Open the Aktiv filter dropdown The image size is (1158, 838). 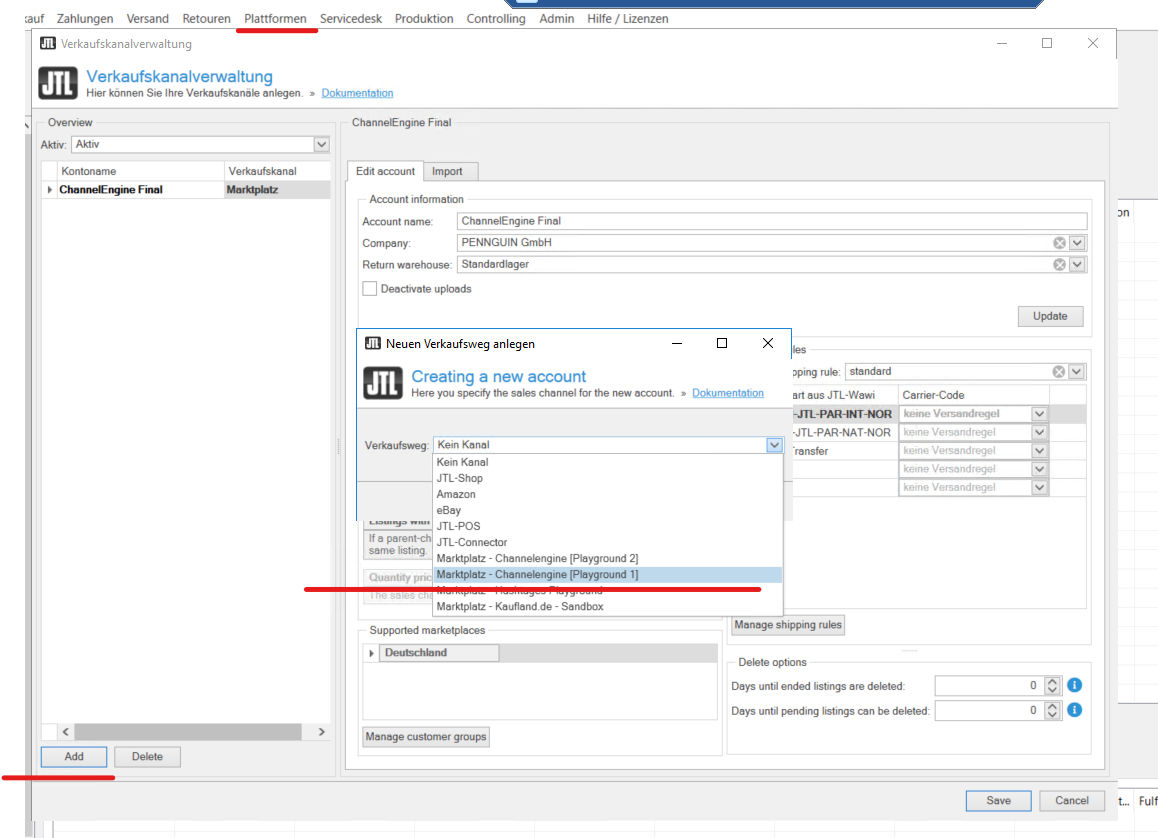pos(321,145)
